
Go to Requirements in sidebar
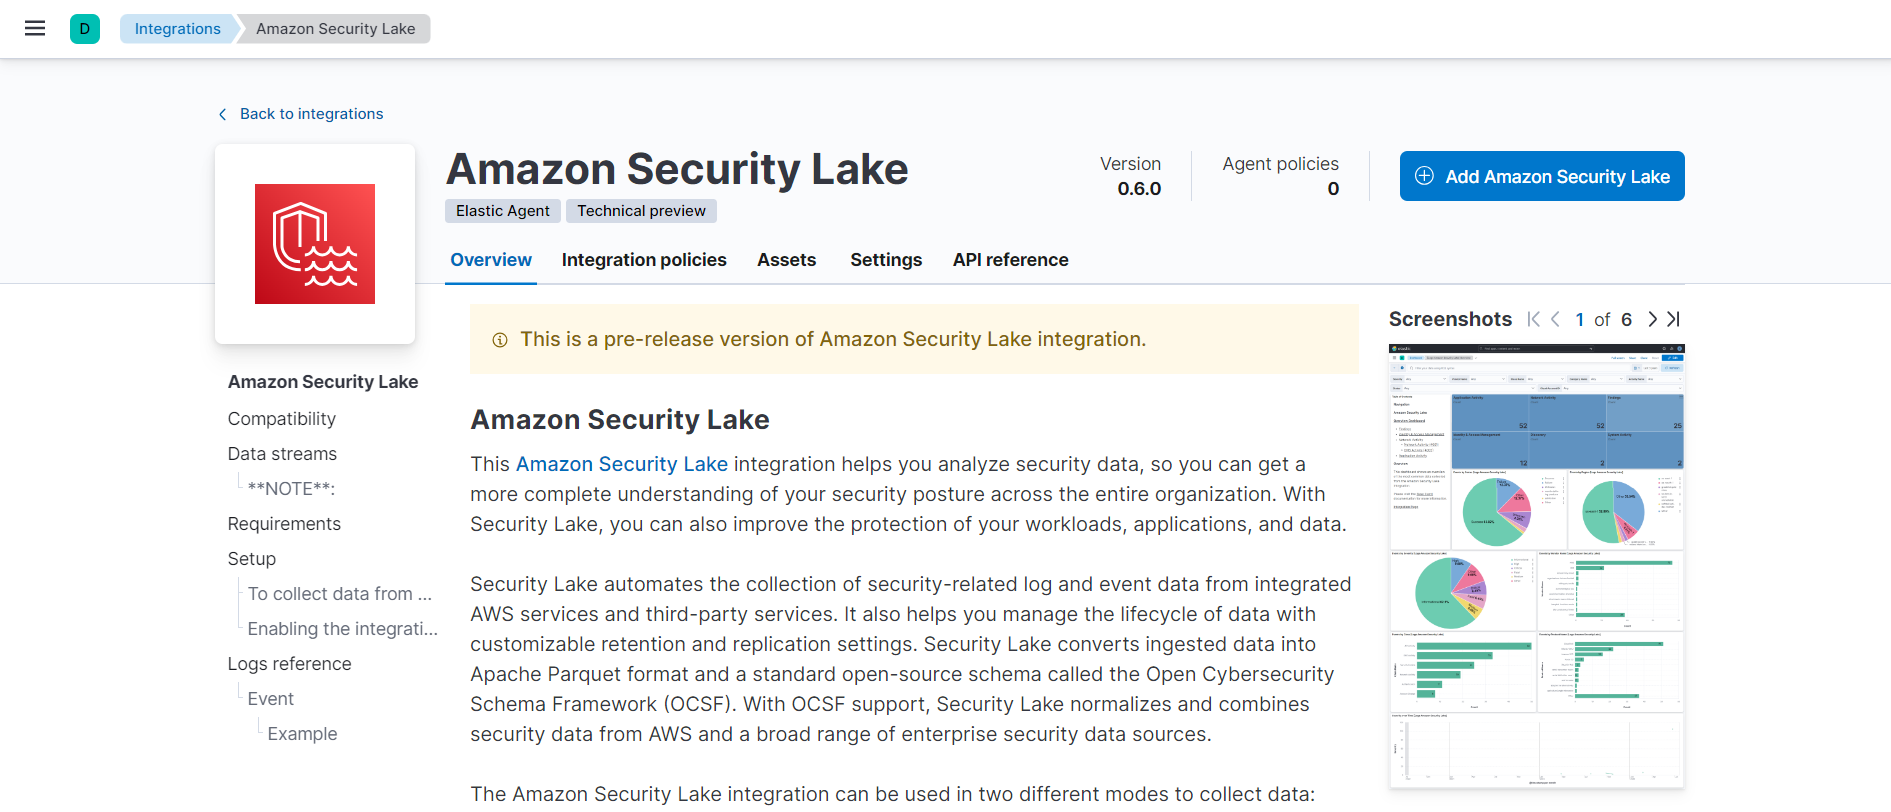(x=284, y=524)
